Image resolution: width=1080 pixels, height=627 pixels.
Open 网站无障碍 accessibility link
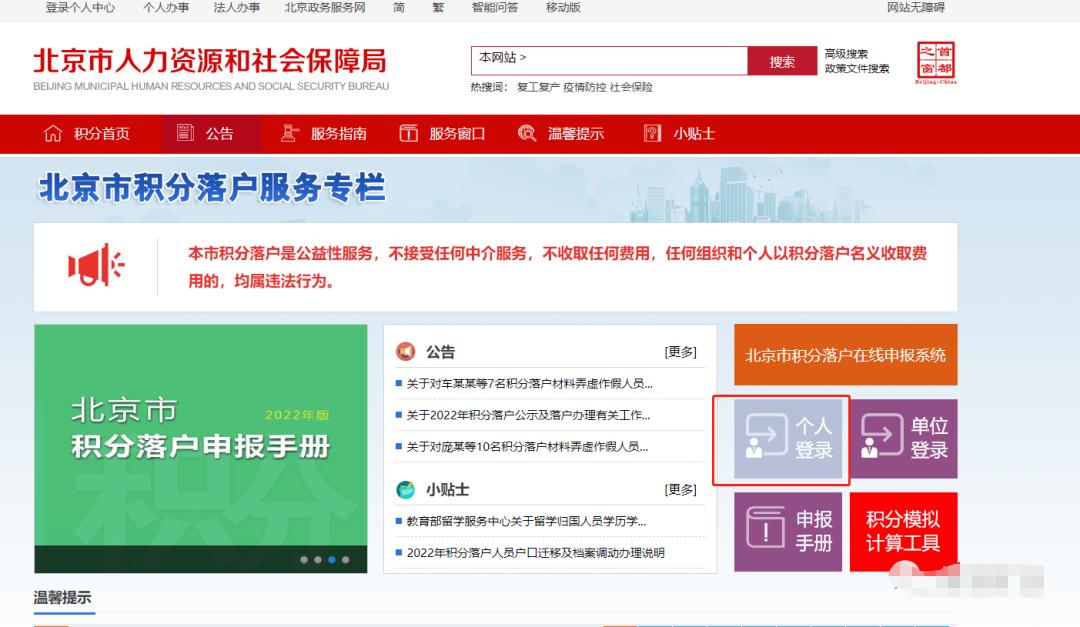pos(915,8)
